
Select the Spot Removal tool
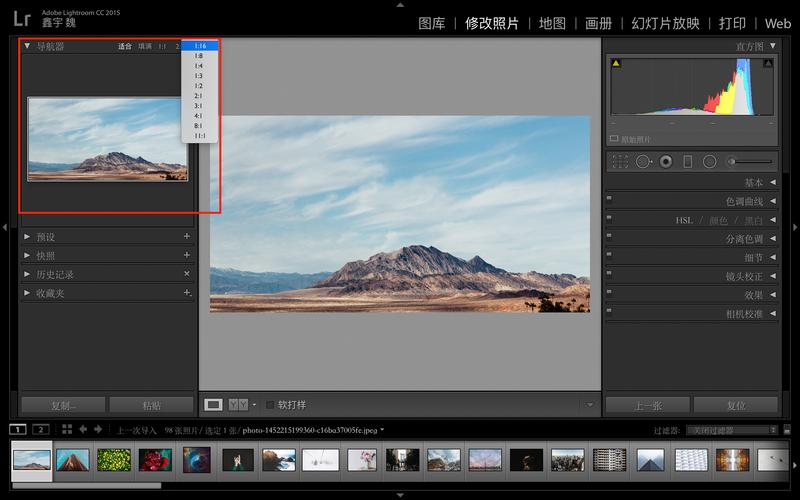click(x=643, y=161)
